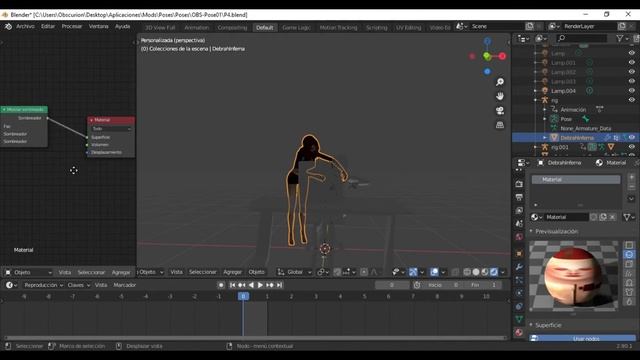This screenshot has width=640, height=360.
Task: Toggle the camera view icon
Action: coord(500,111)
